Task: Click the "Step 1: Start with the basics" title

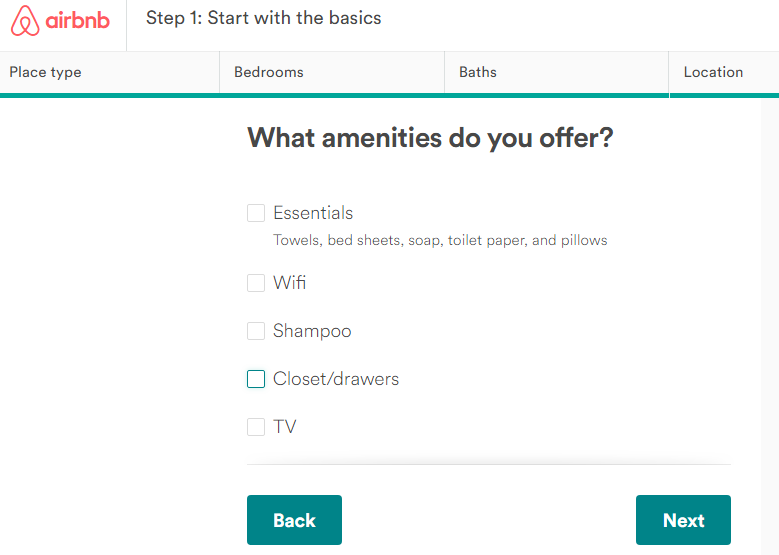Action: tap(264, 18)
